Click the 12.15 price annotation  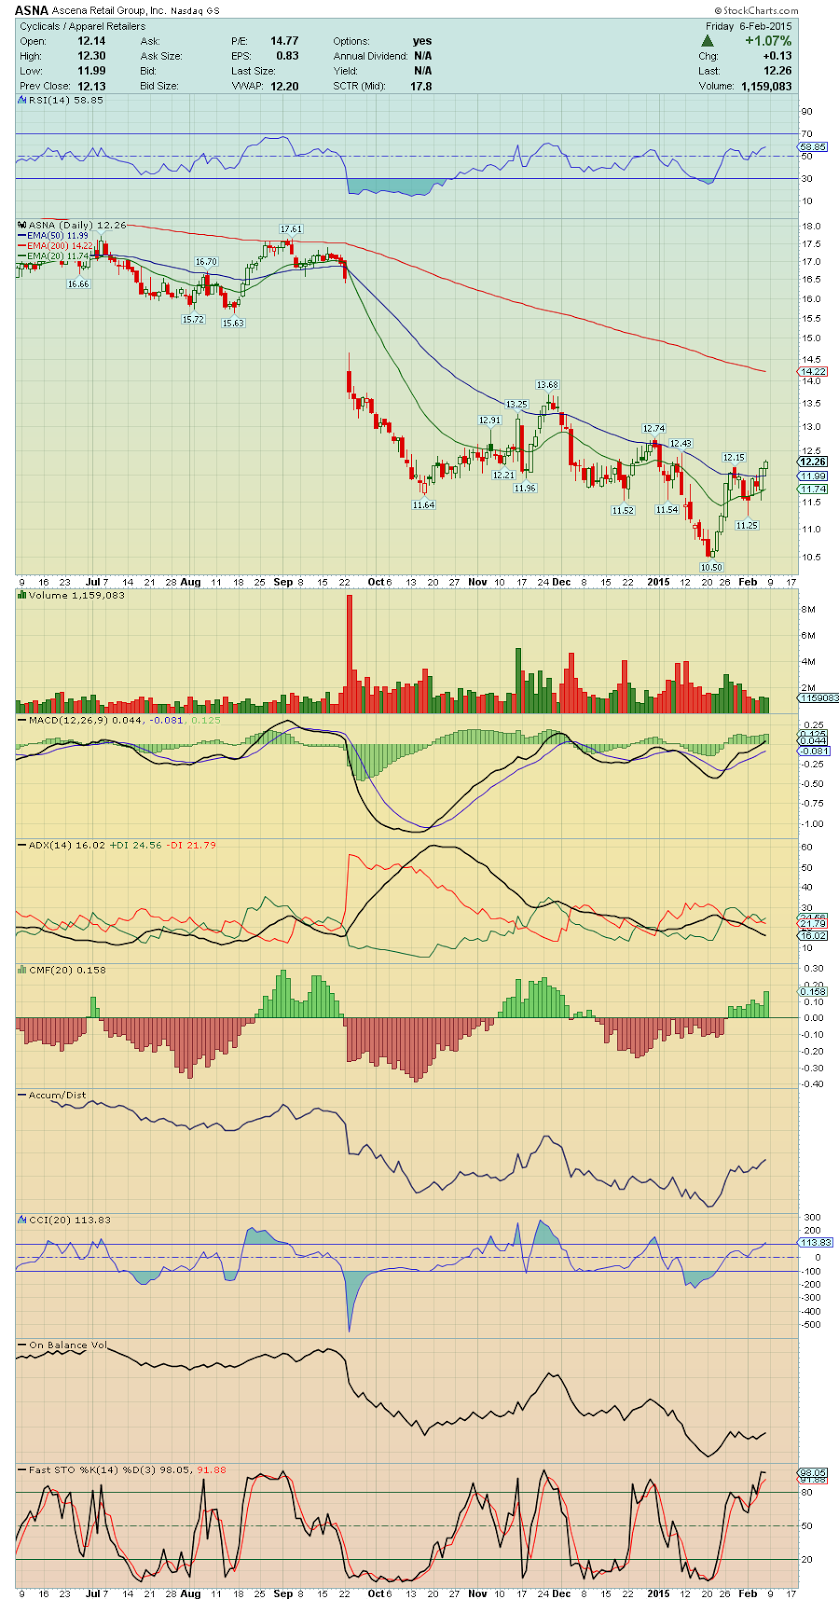pos(734,458)
